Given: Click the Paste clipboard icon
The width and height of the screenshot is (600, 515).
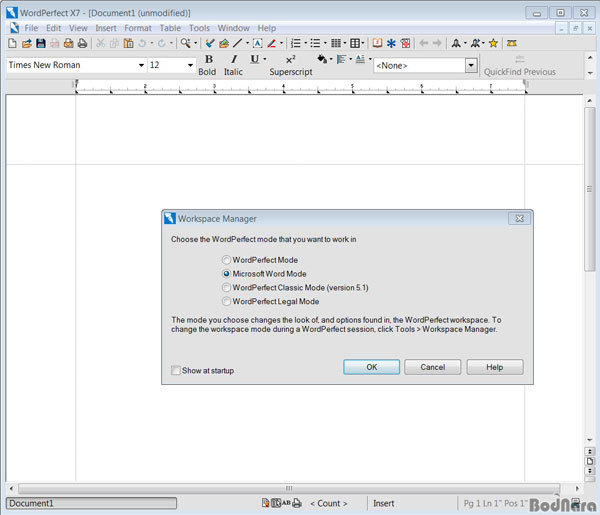Looking at the screenshot, I should click(x=129, y=43).
